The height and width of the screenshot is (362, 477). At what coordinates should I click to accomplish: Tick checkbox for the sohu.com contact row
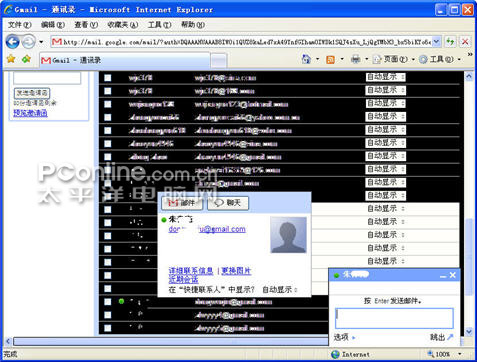[x=107, y=131]
